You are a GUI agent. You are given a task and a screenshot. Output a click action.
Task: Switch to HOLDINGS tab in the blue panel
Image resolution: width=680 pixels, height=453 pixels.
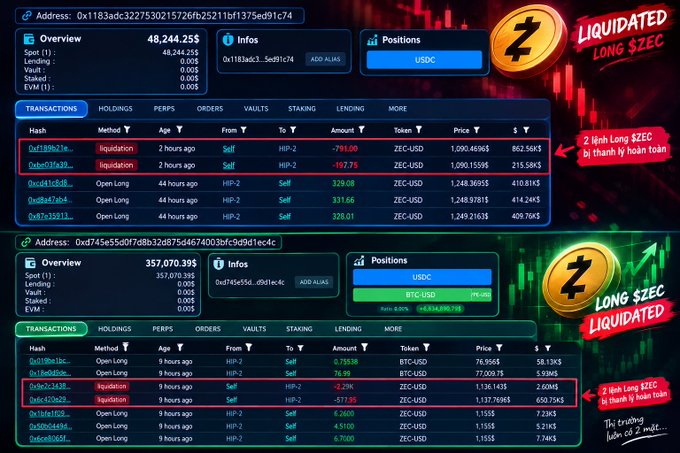(x=115, y=109)
